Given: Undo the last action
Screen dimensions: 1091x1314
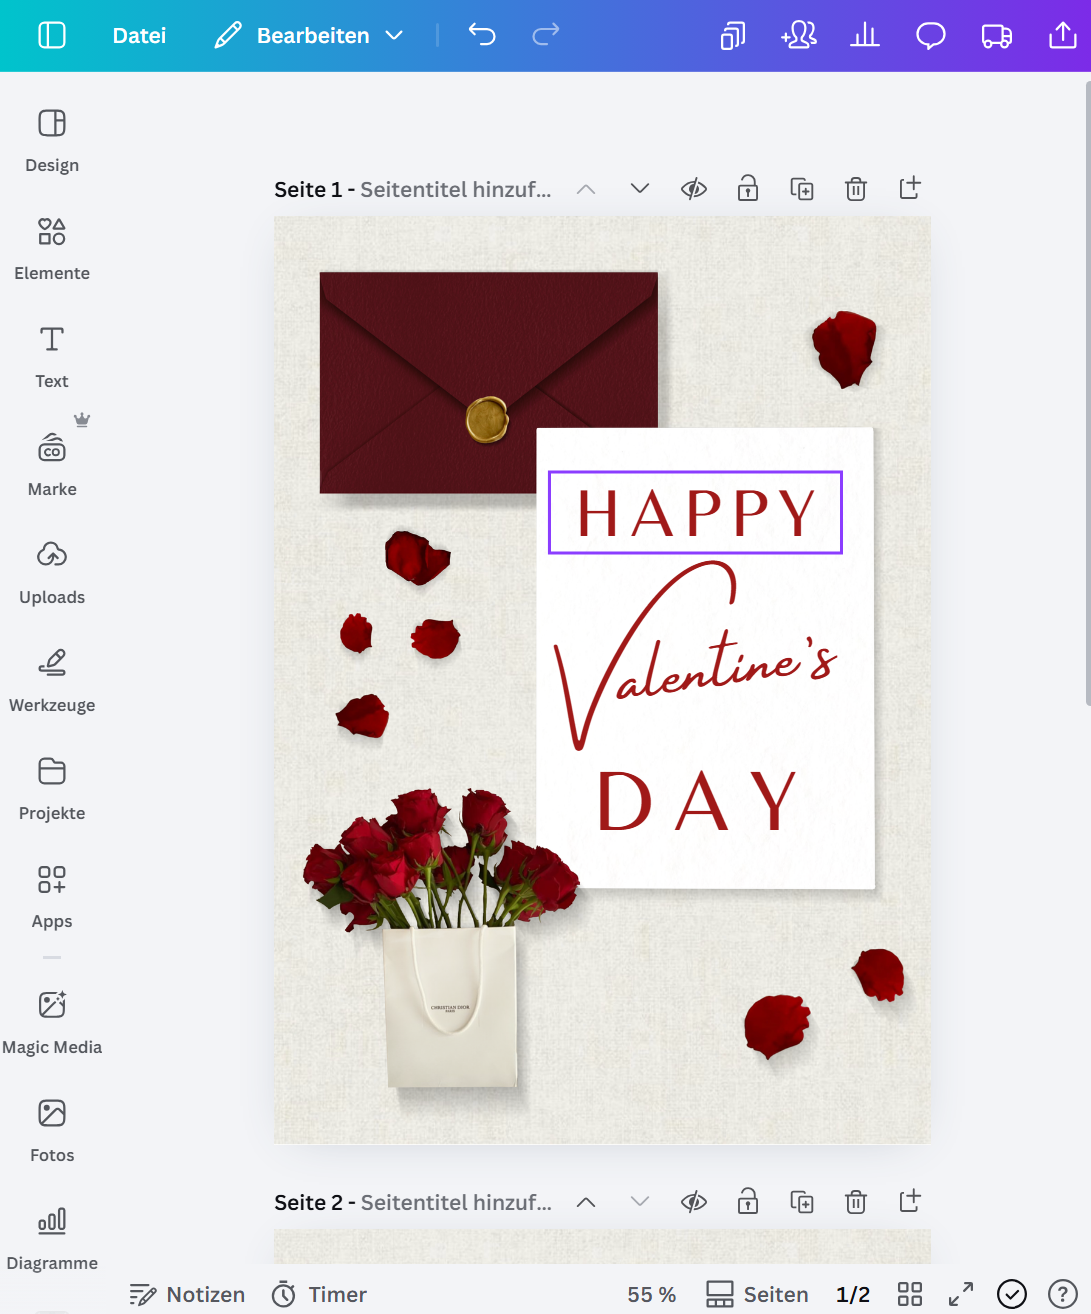Looking at the screenshot, I should pyautogui.click(x=482, y=36).
